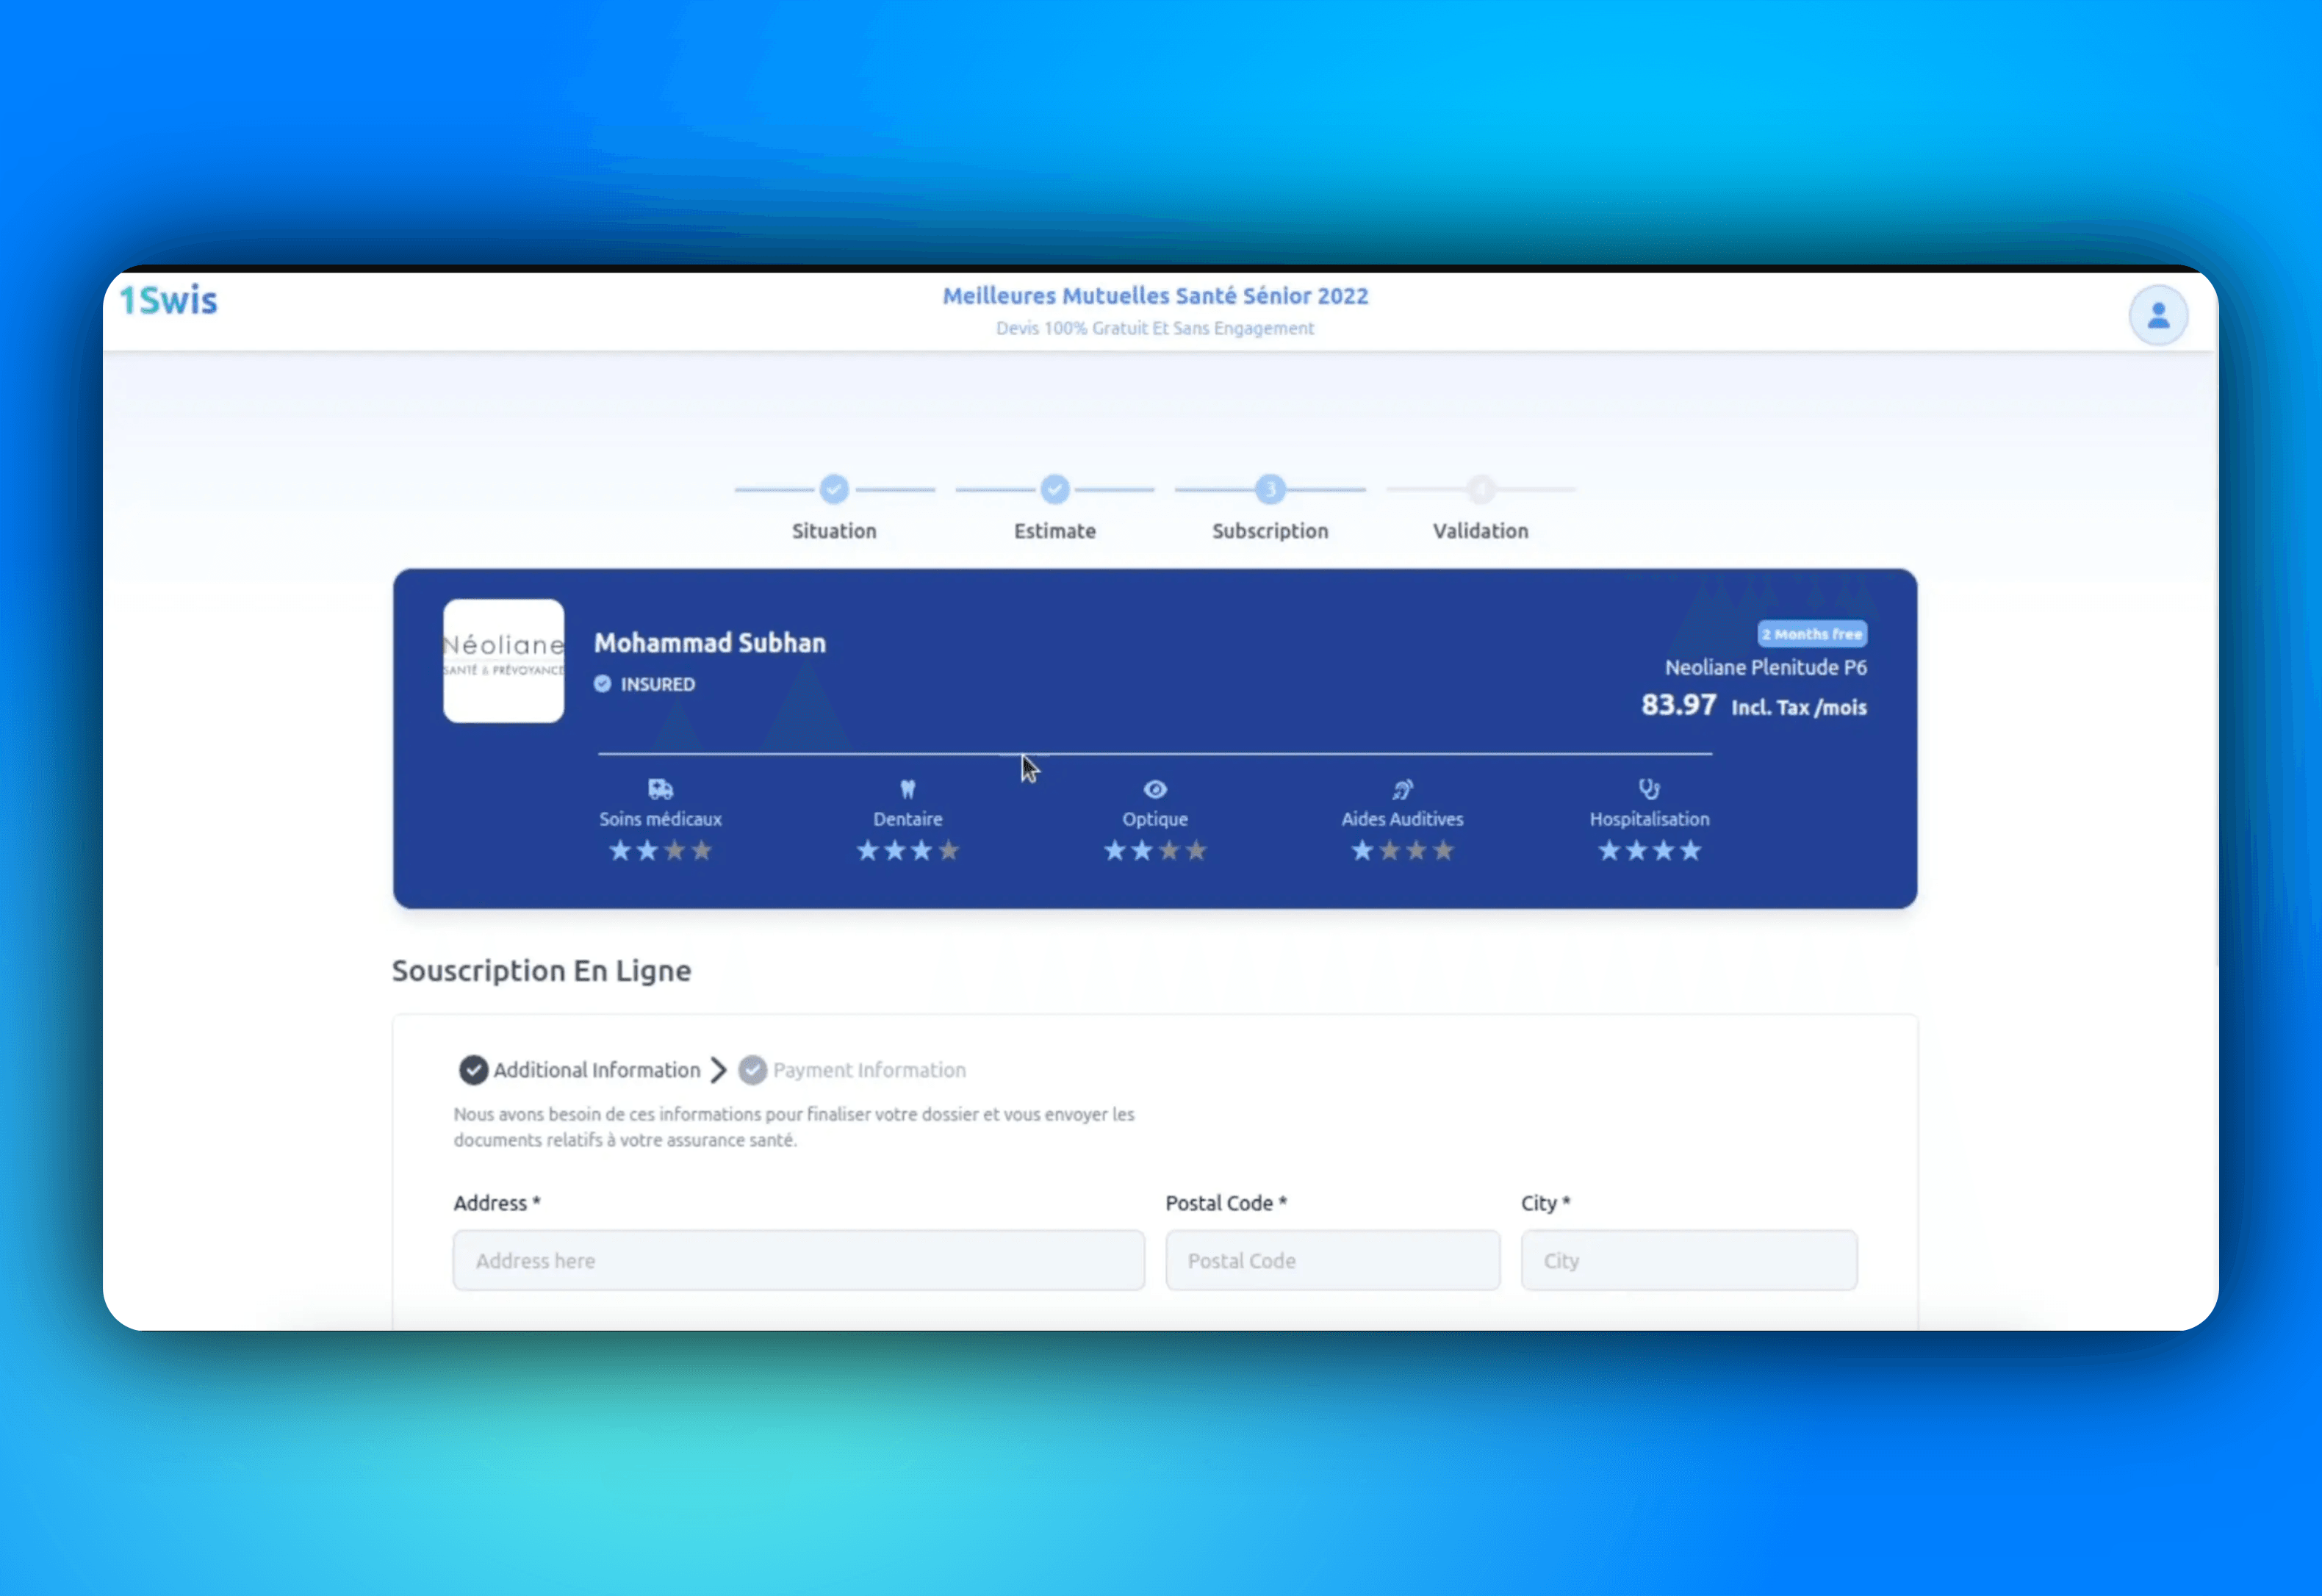
Task: Open the user profile avatar icon
Action: [2158, 315]
